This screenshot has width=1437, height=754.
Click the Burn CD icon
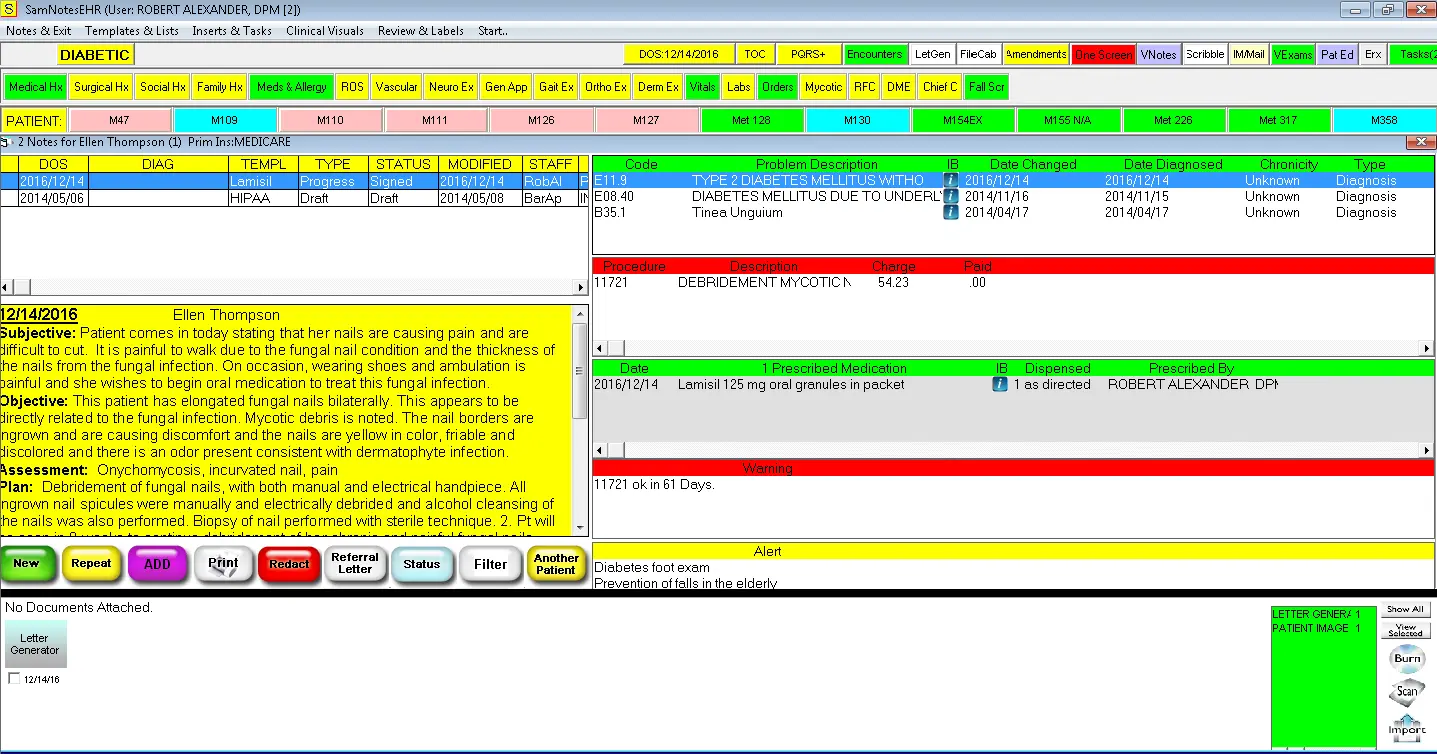pyautogui.click(x=1406, y=658)
